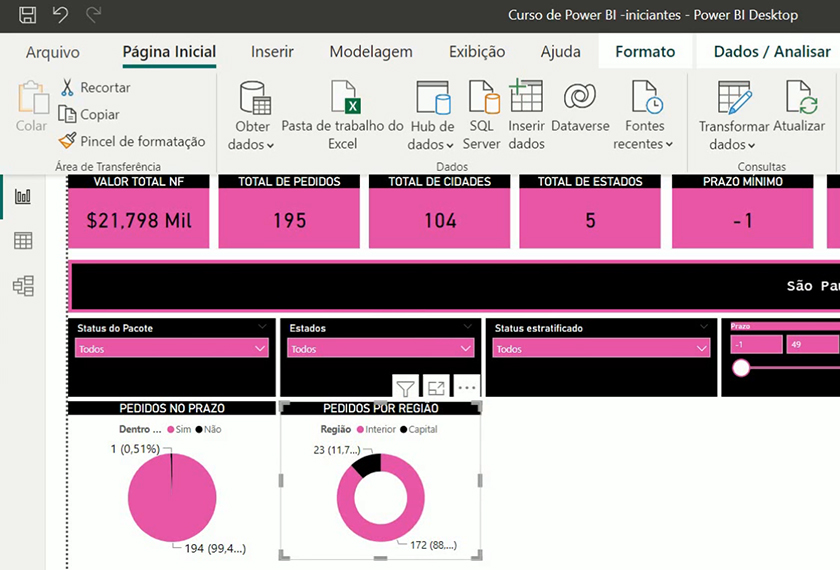Switch to the Modelagem tab
The width and height of the screenshot is (840, 570).
(x=370, y=52)
